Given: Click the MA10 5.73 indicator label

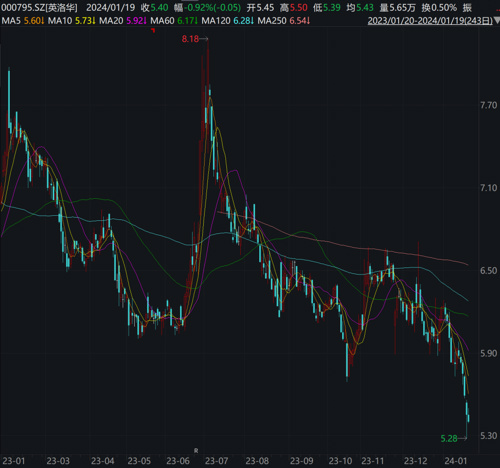Looking at the screenshot, I should point(72,21).
